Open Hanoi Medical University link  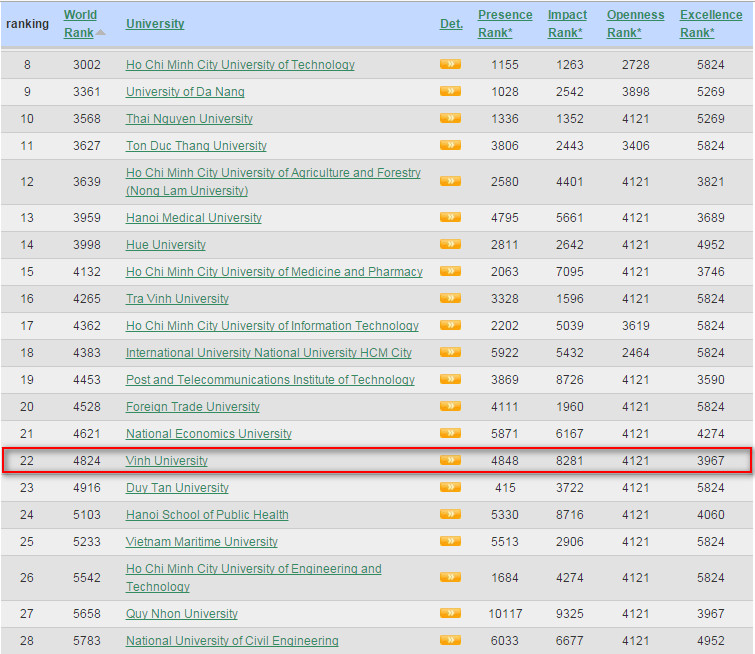(x=194, y=218)
